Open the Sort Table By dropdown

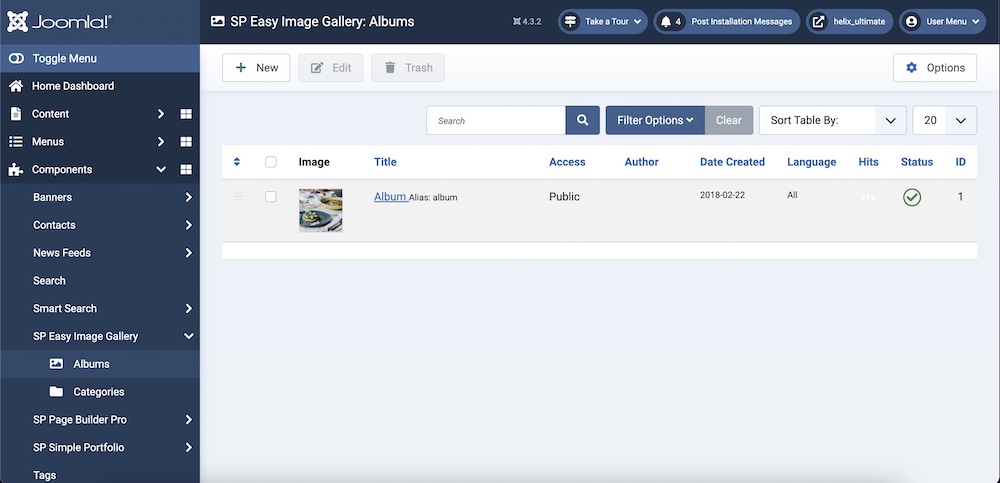coord(832,120)
